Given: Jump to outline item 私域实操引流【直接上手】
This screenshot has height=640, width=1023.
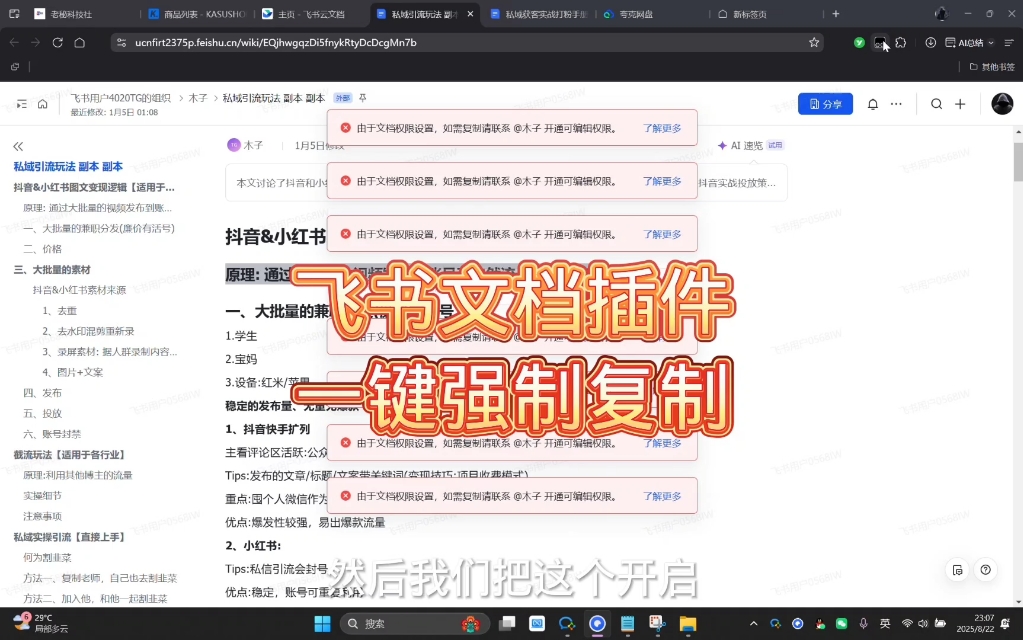Looking at the screenshot, I should click(x=69, y=537).
